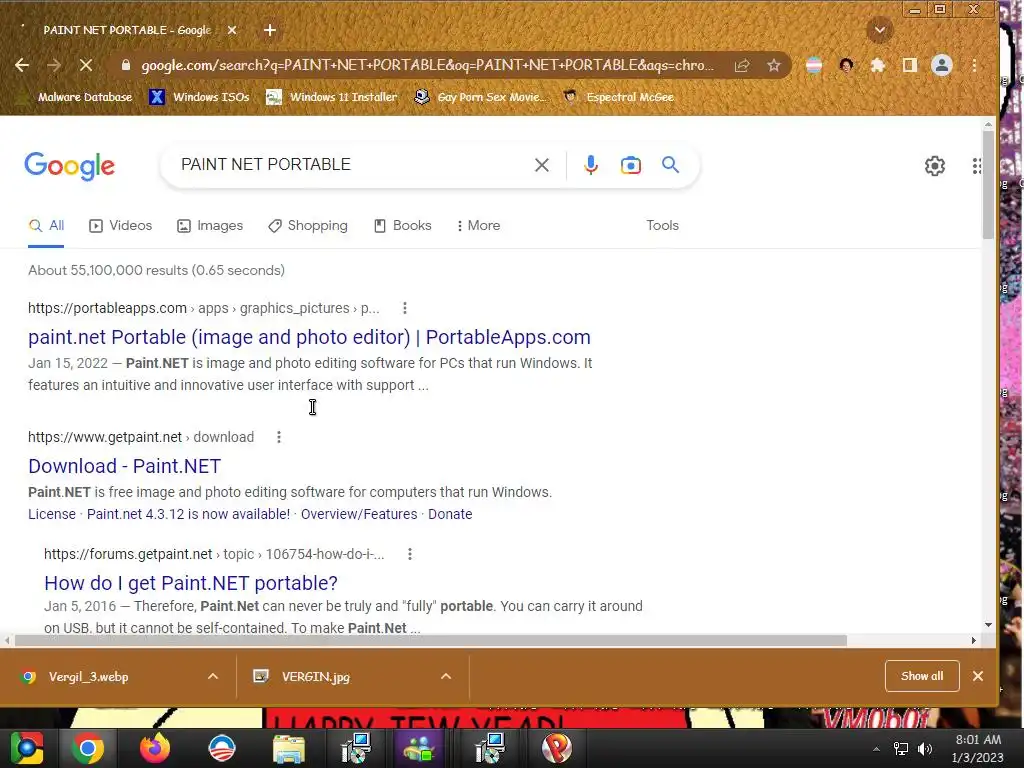Open a new tab with the plus icon
This screenshot has height=768, width=1024.
[270, 30]
